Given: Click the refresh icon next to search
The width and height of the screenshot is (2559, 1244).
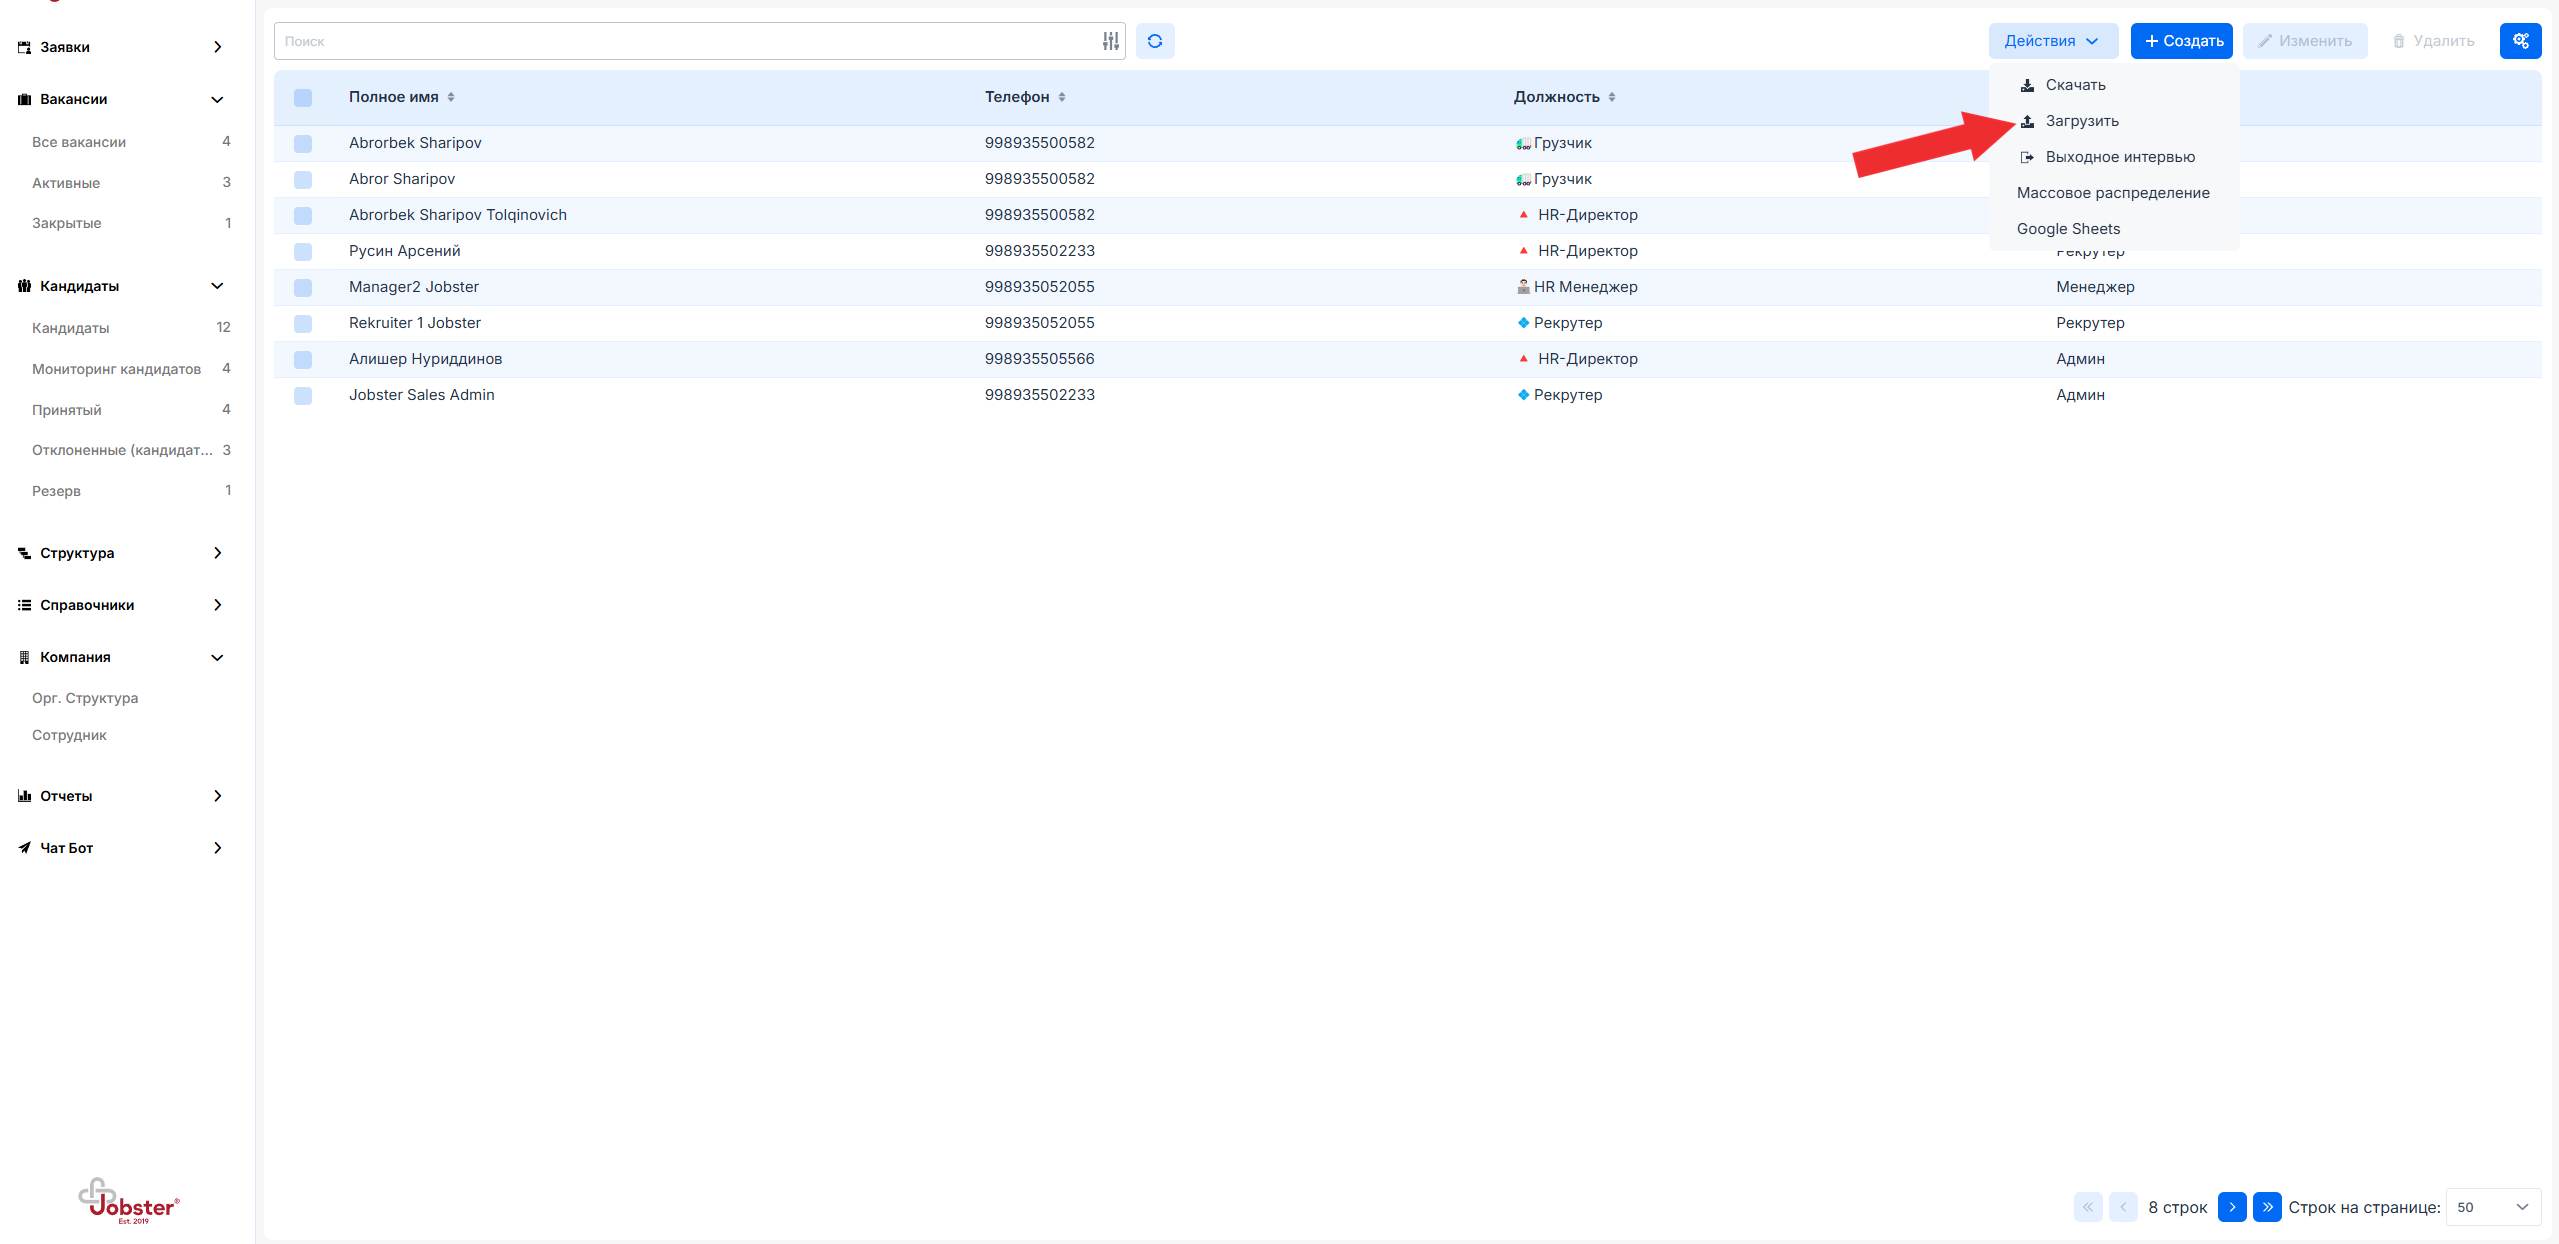Looking at the screenshot, I should 1154,41.
